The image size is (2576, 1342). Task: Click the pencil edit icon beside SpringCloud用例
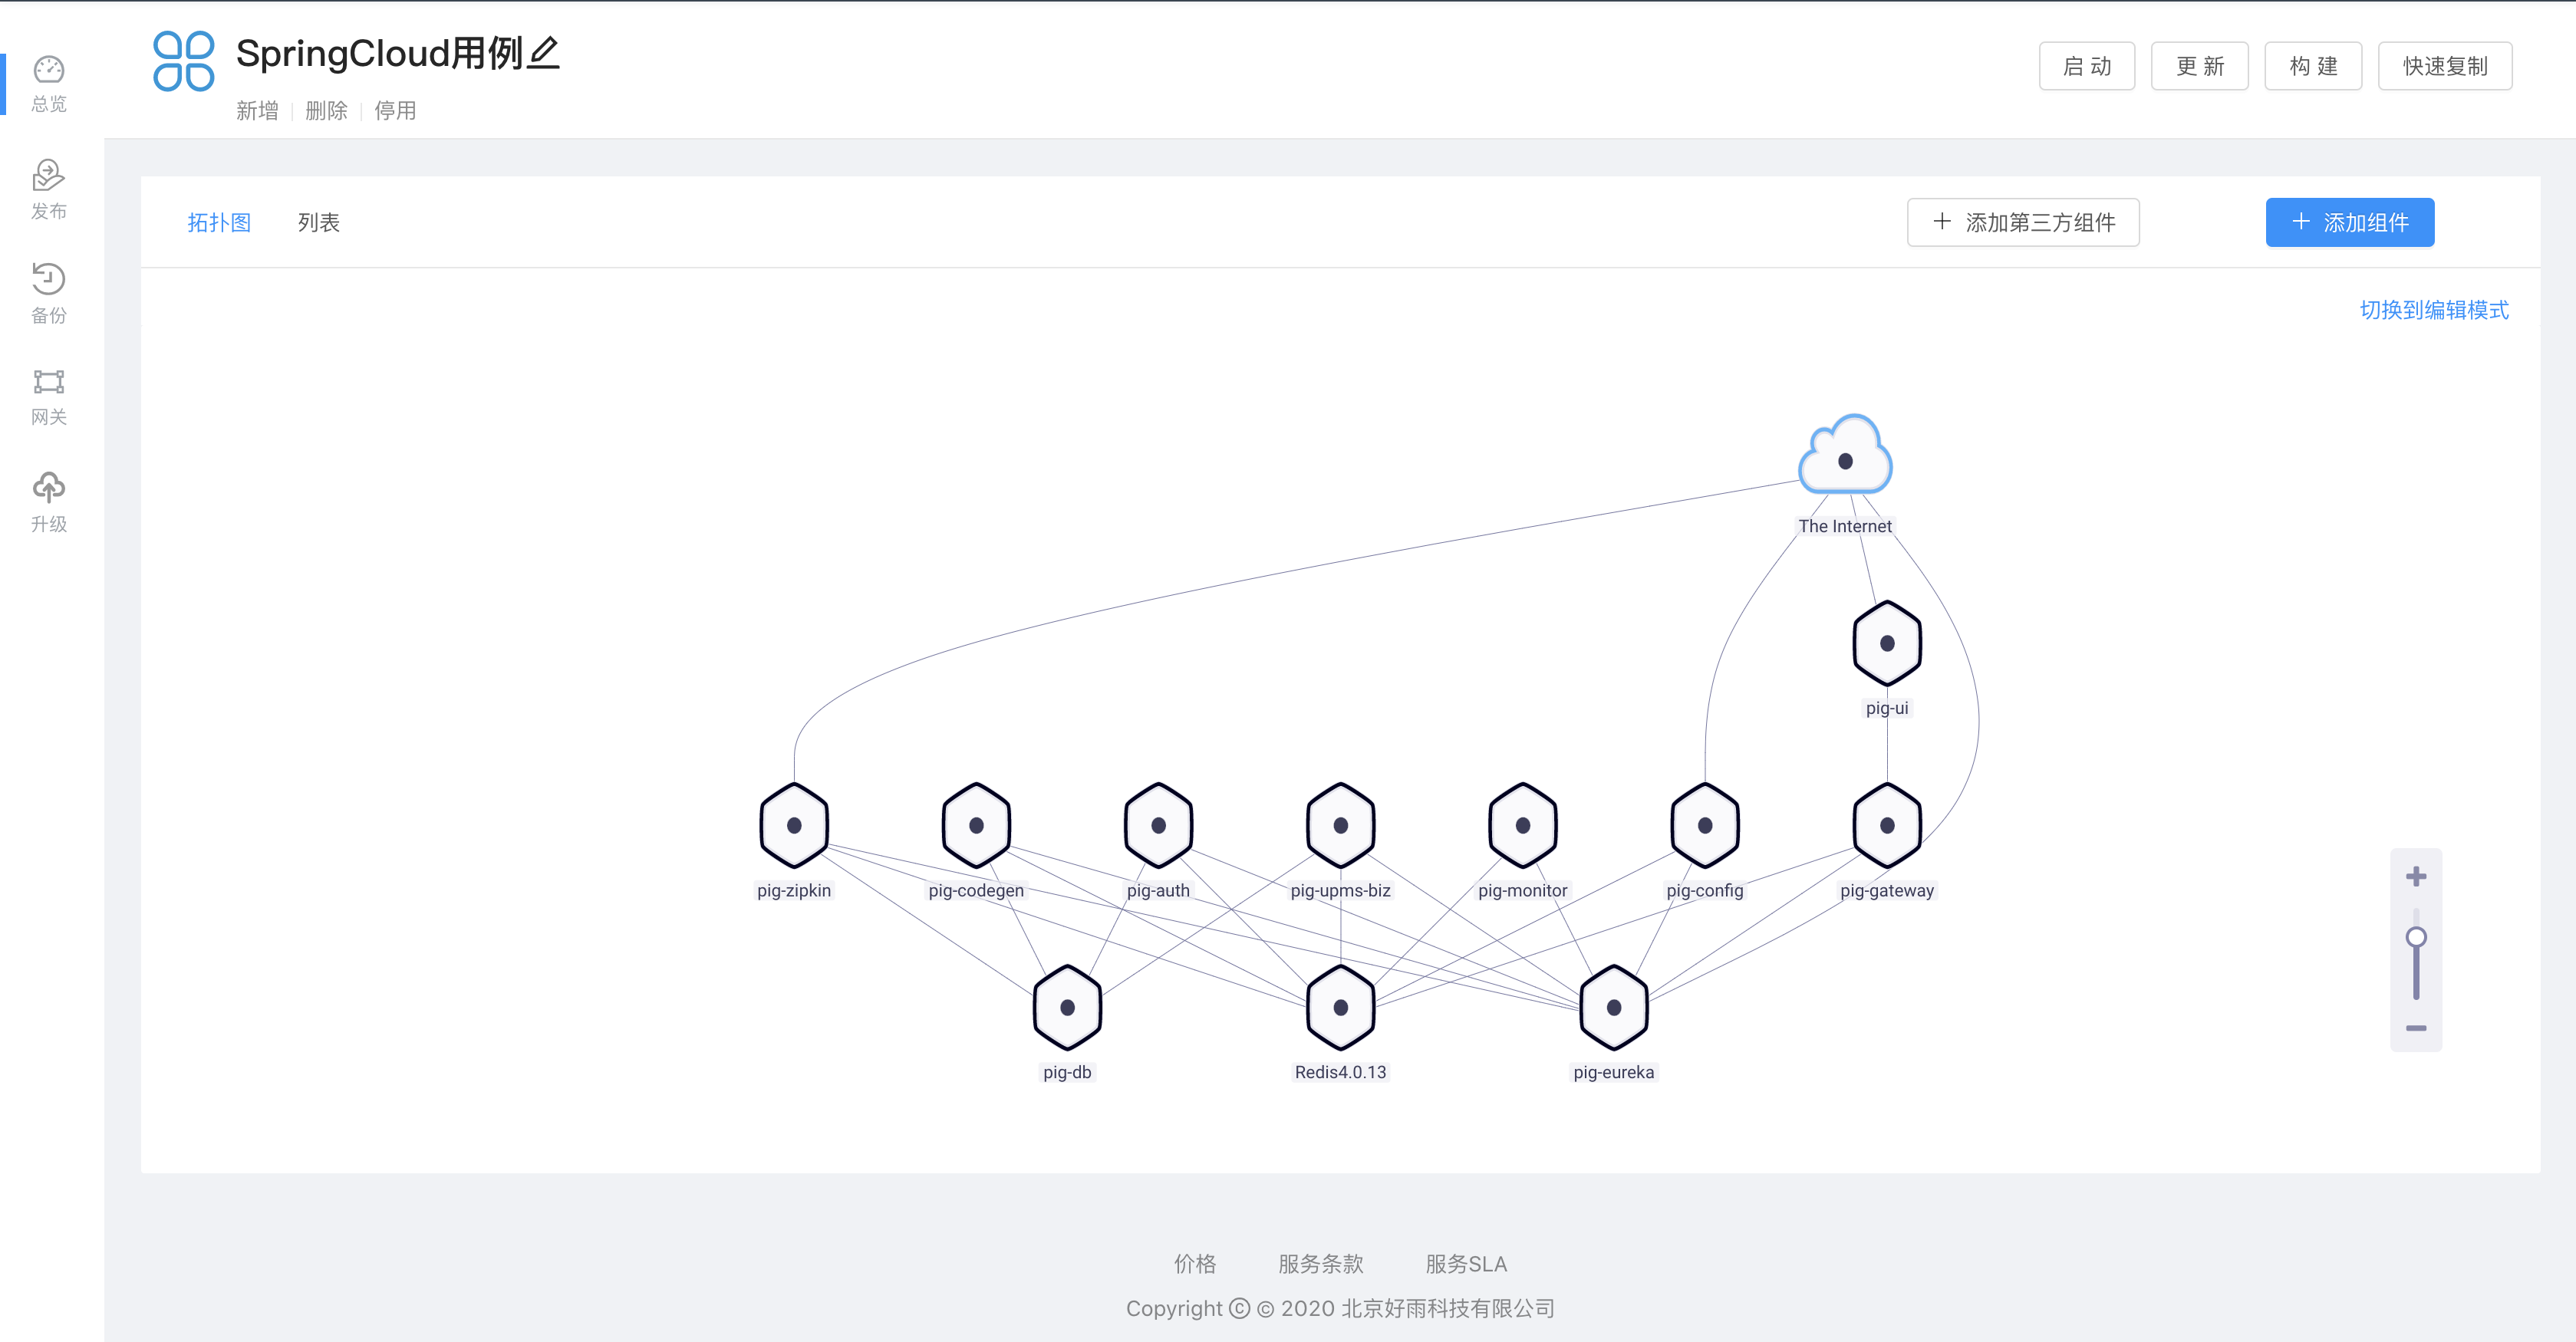(x=544, y=52)
